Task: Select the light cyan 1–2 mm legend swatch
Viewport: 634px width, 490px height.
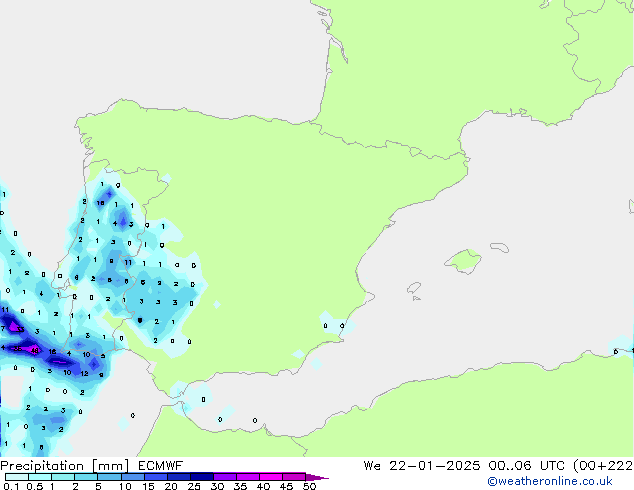Action: 63,477
